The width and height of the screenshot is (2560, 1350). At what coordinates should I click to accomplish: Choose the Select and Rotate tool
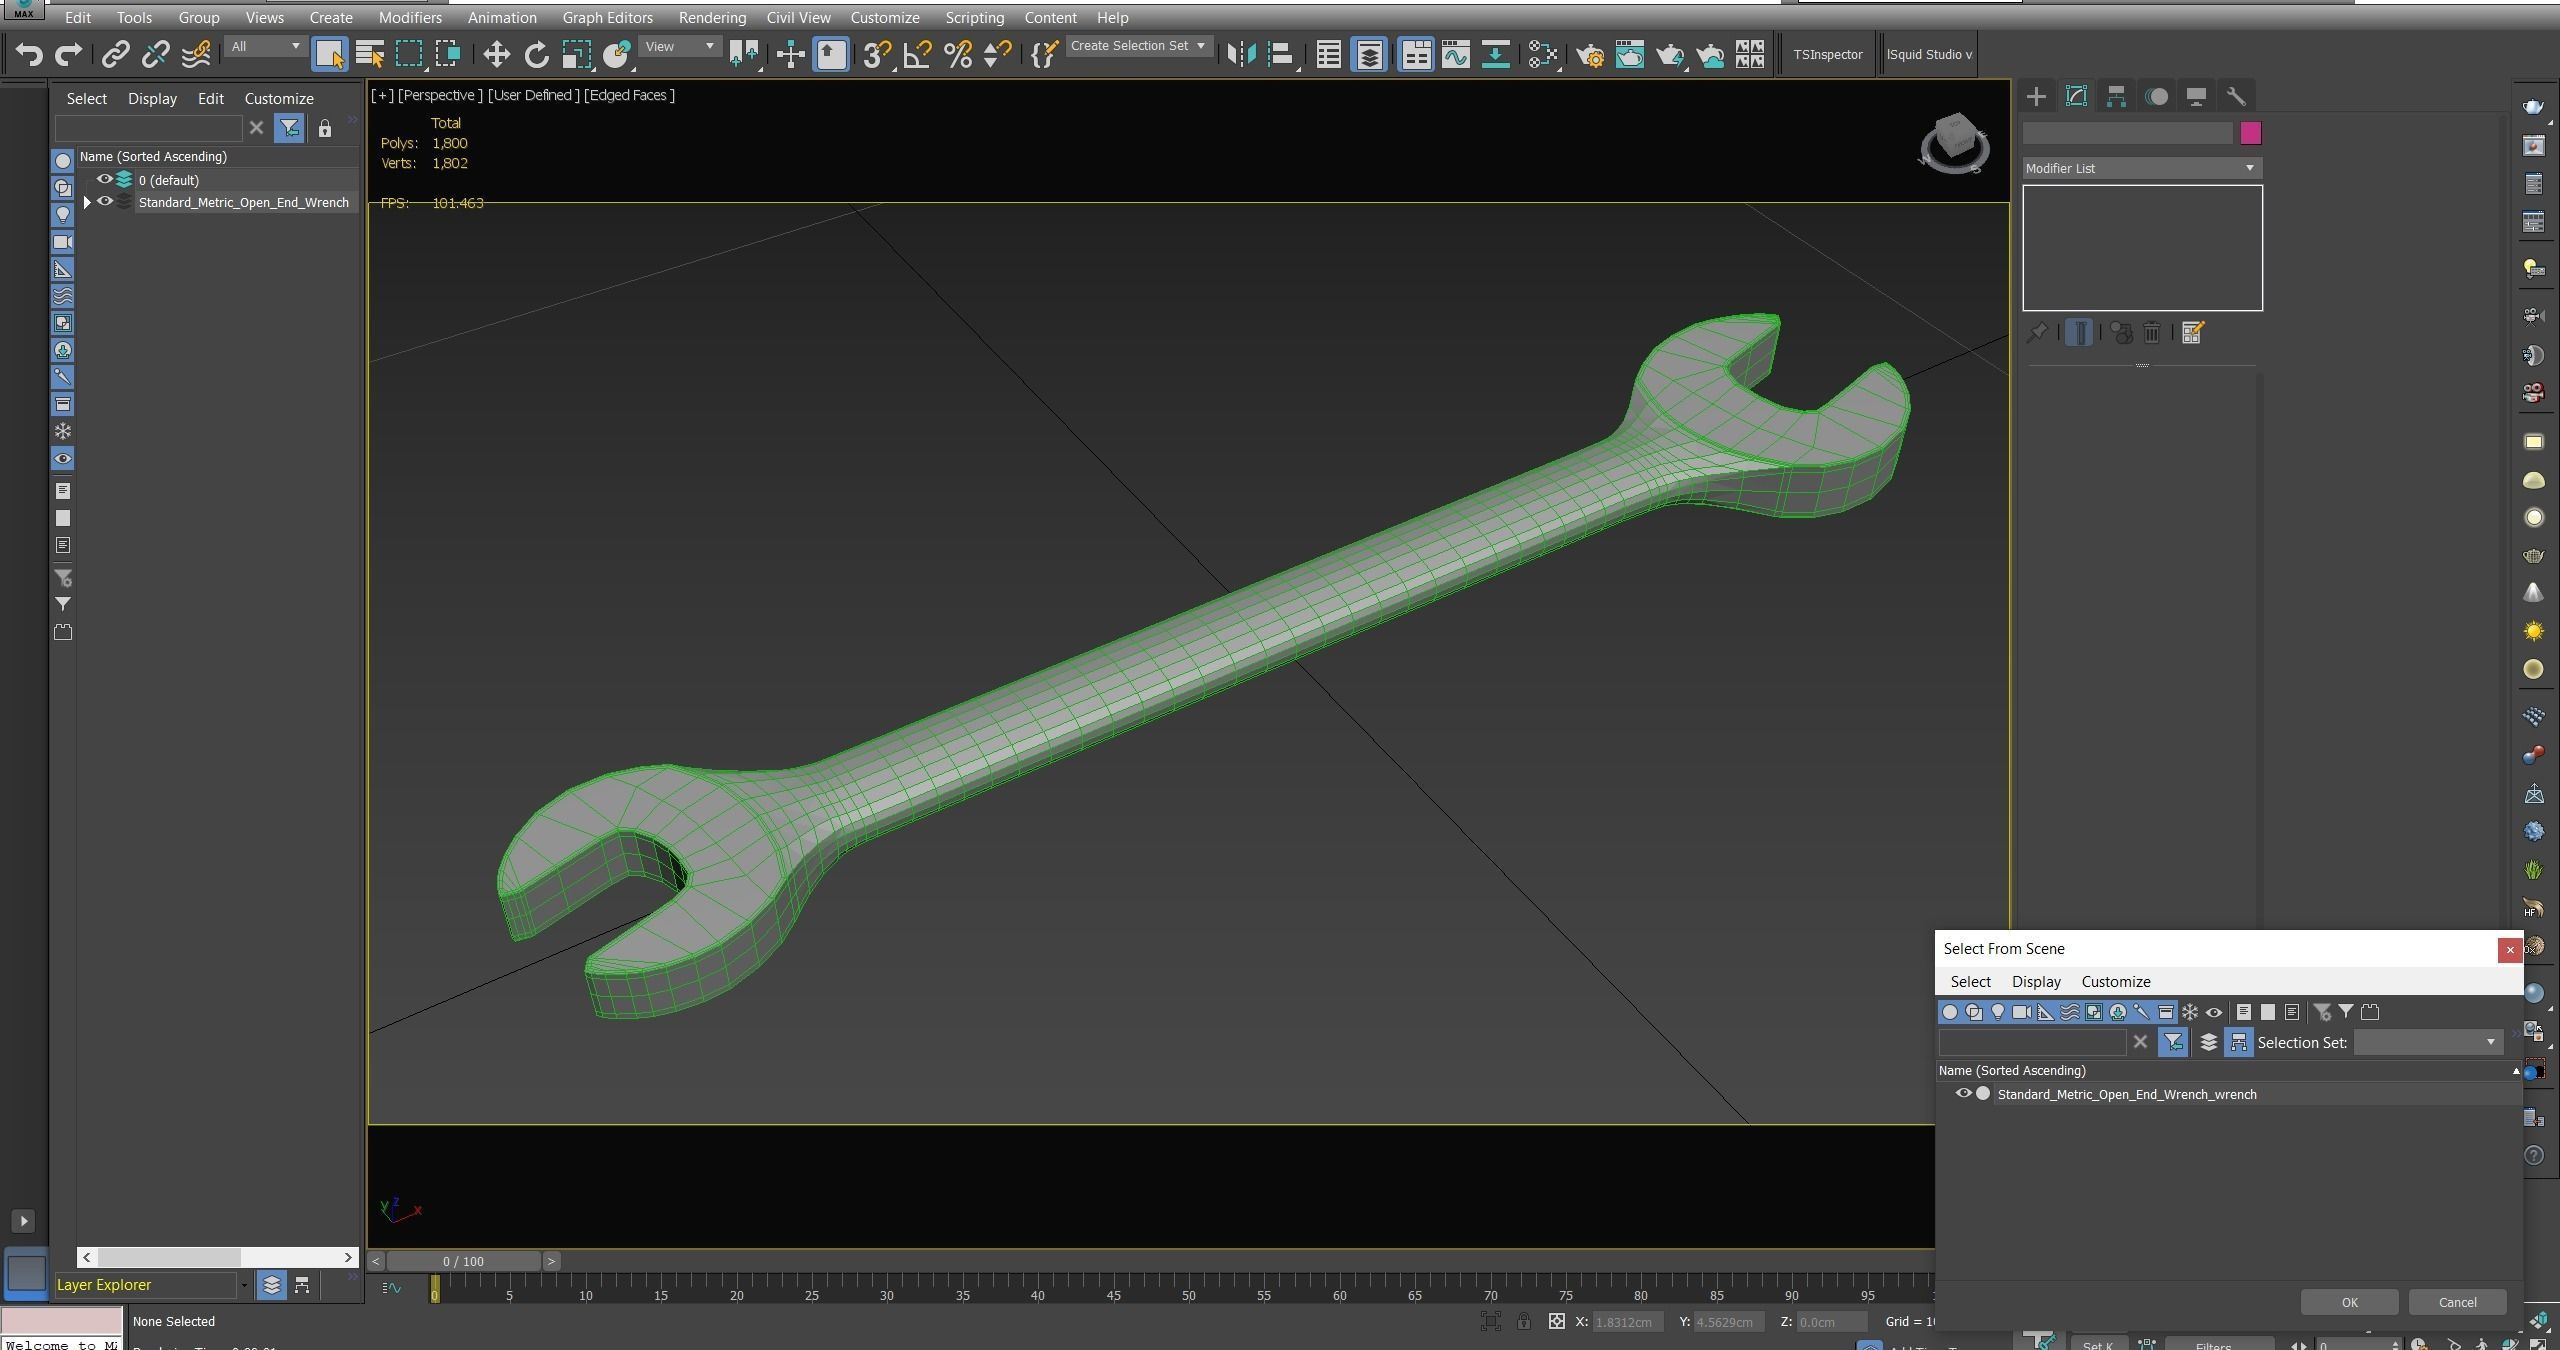[x=536, y=54]
